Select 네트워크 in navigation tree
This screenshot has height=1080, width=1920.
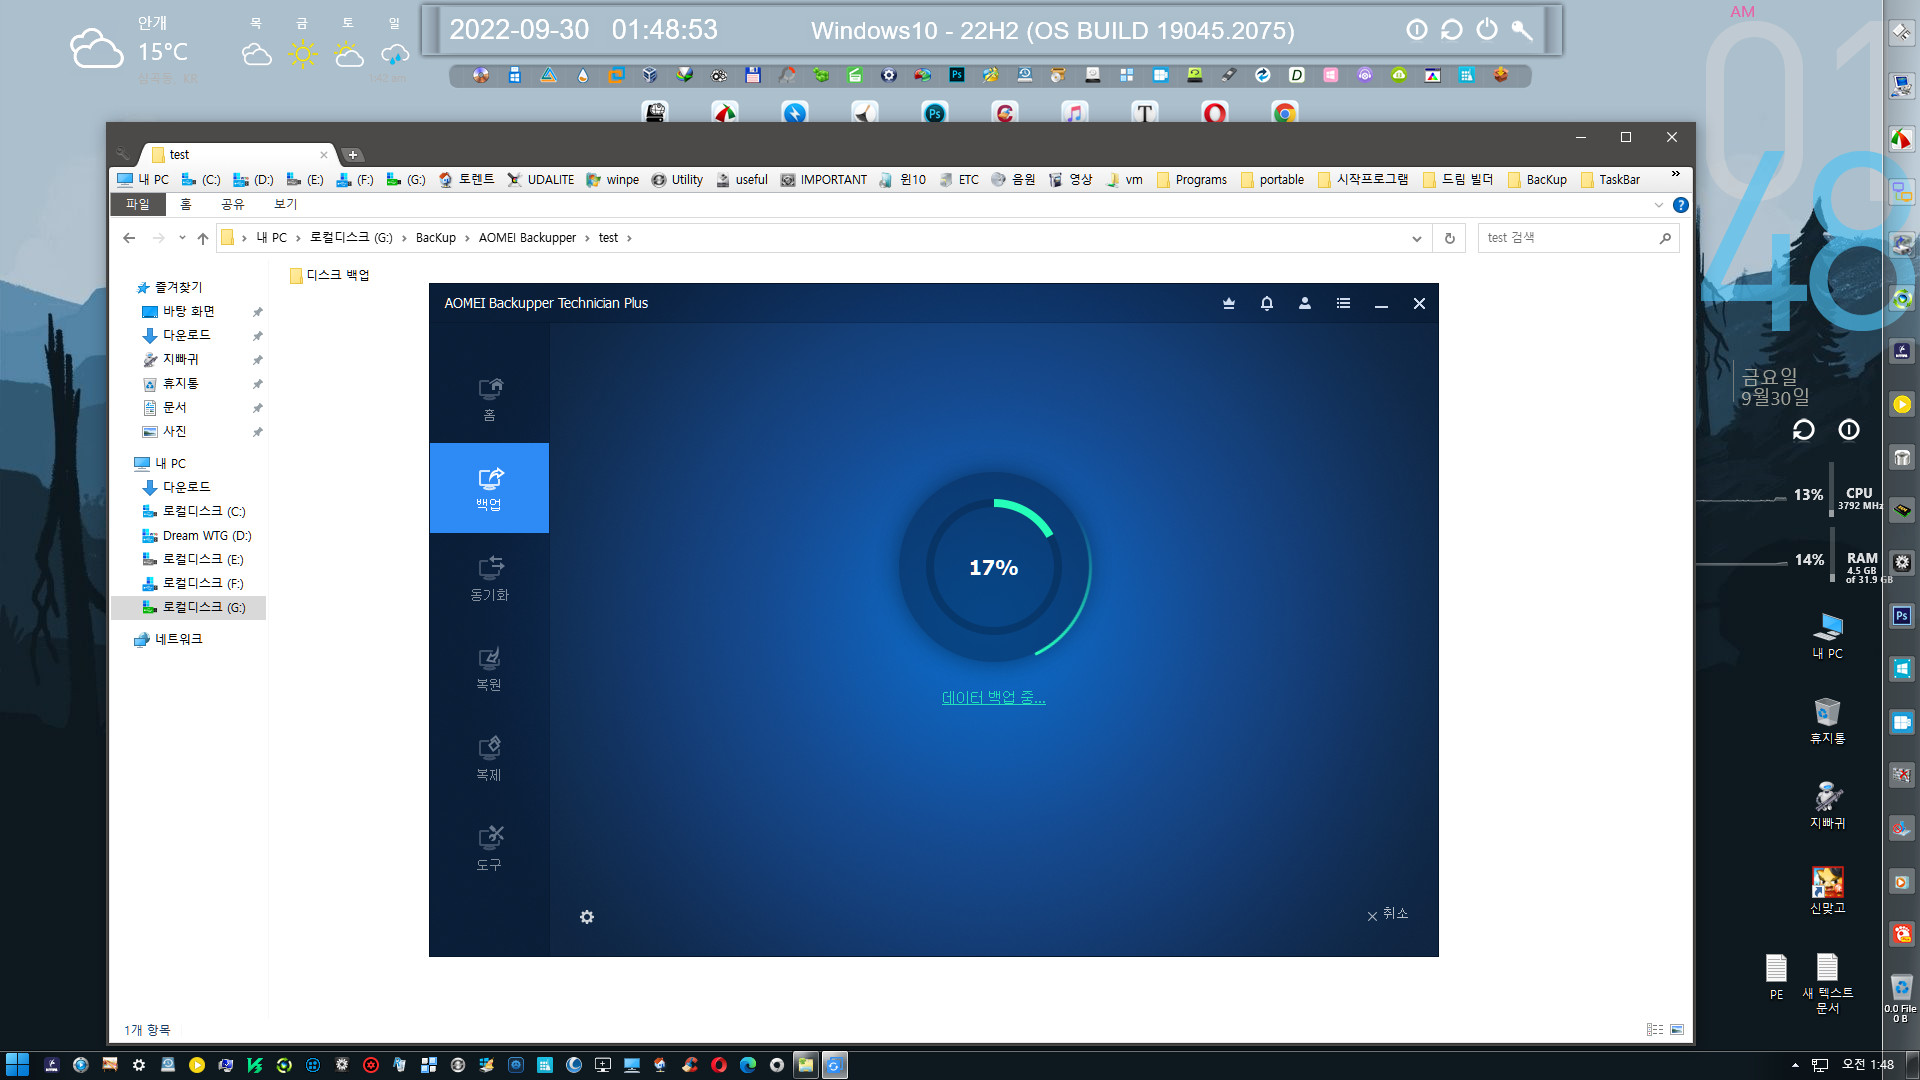click(168, 639)
